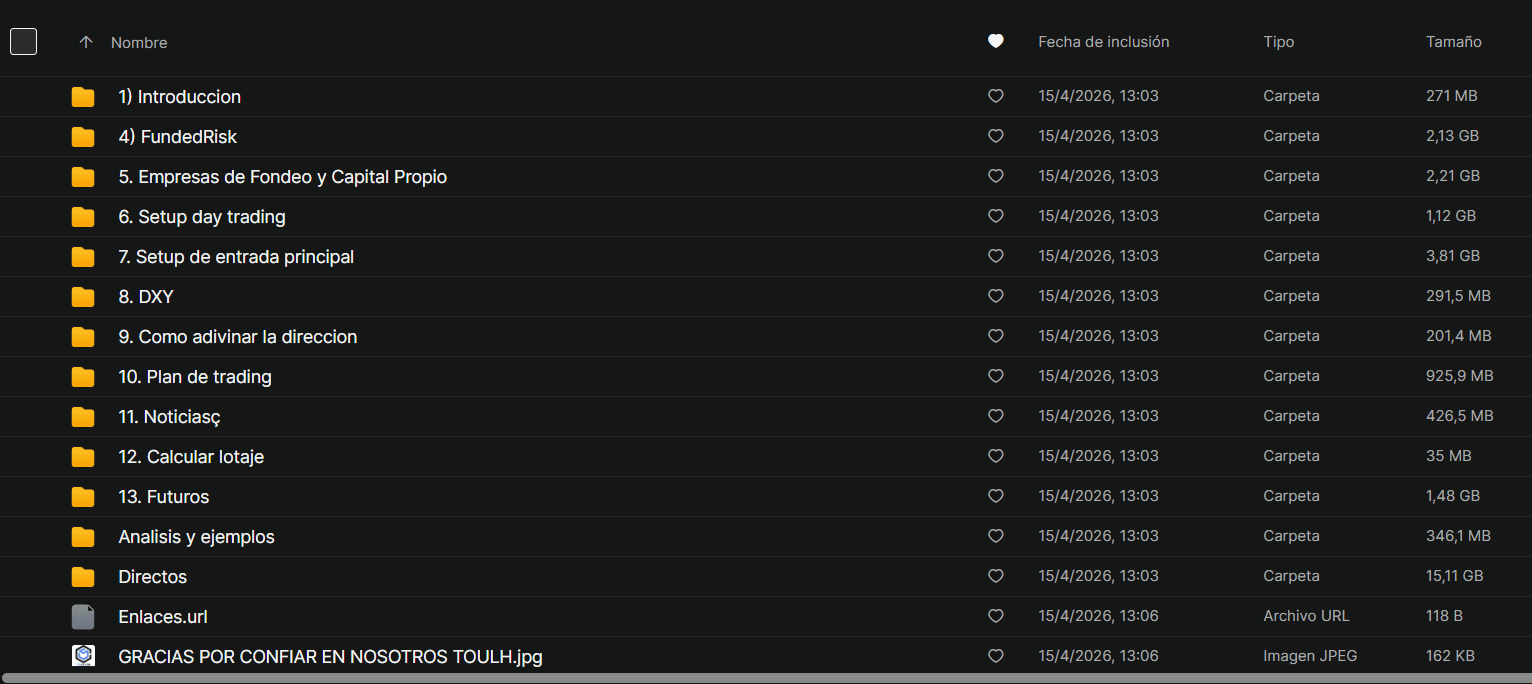Open 7. Setup de entrada principal folder
The width and height of the screenshot is (1532, 684).
(236, 257)
